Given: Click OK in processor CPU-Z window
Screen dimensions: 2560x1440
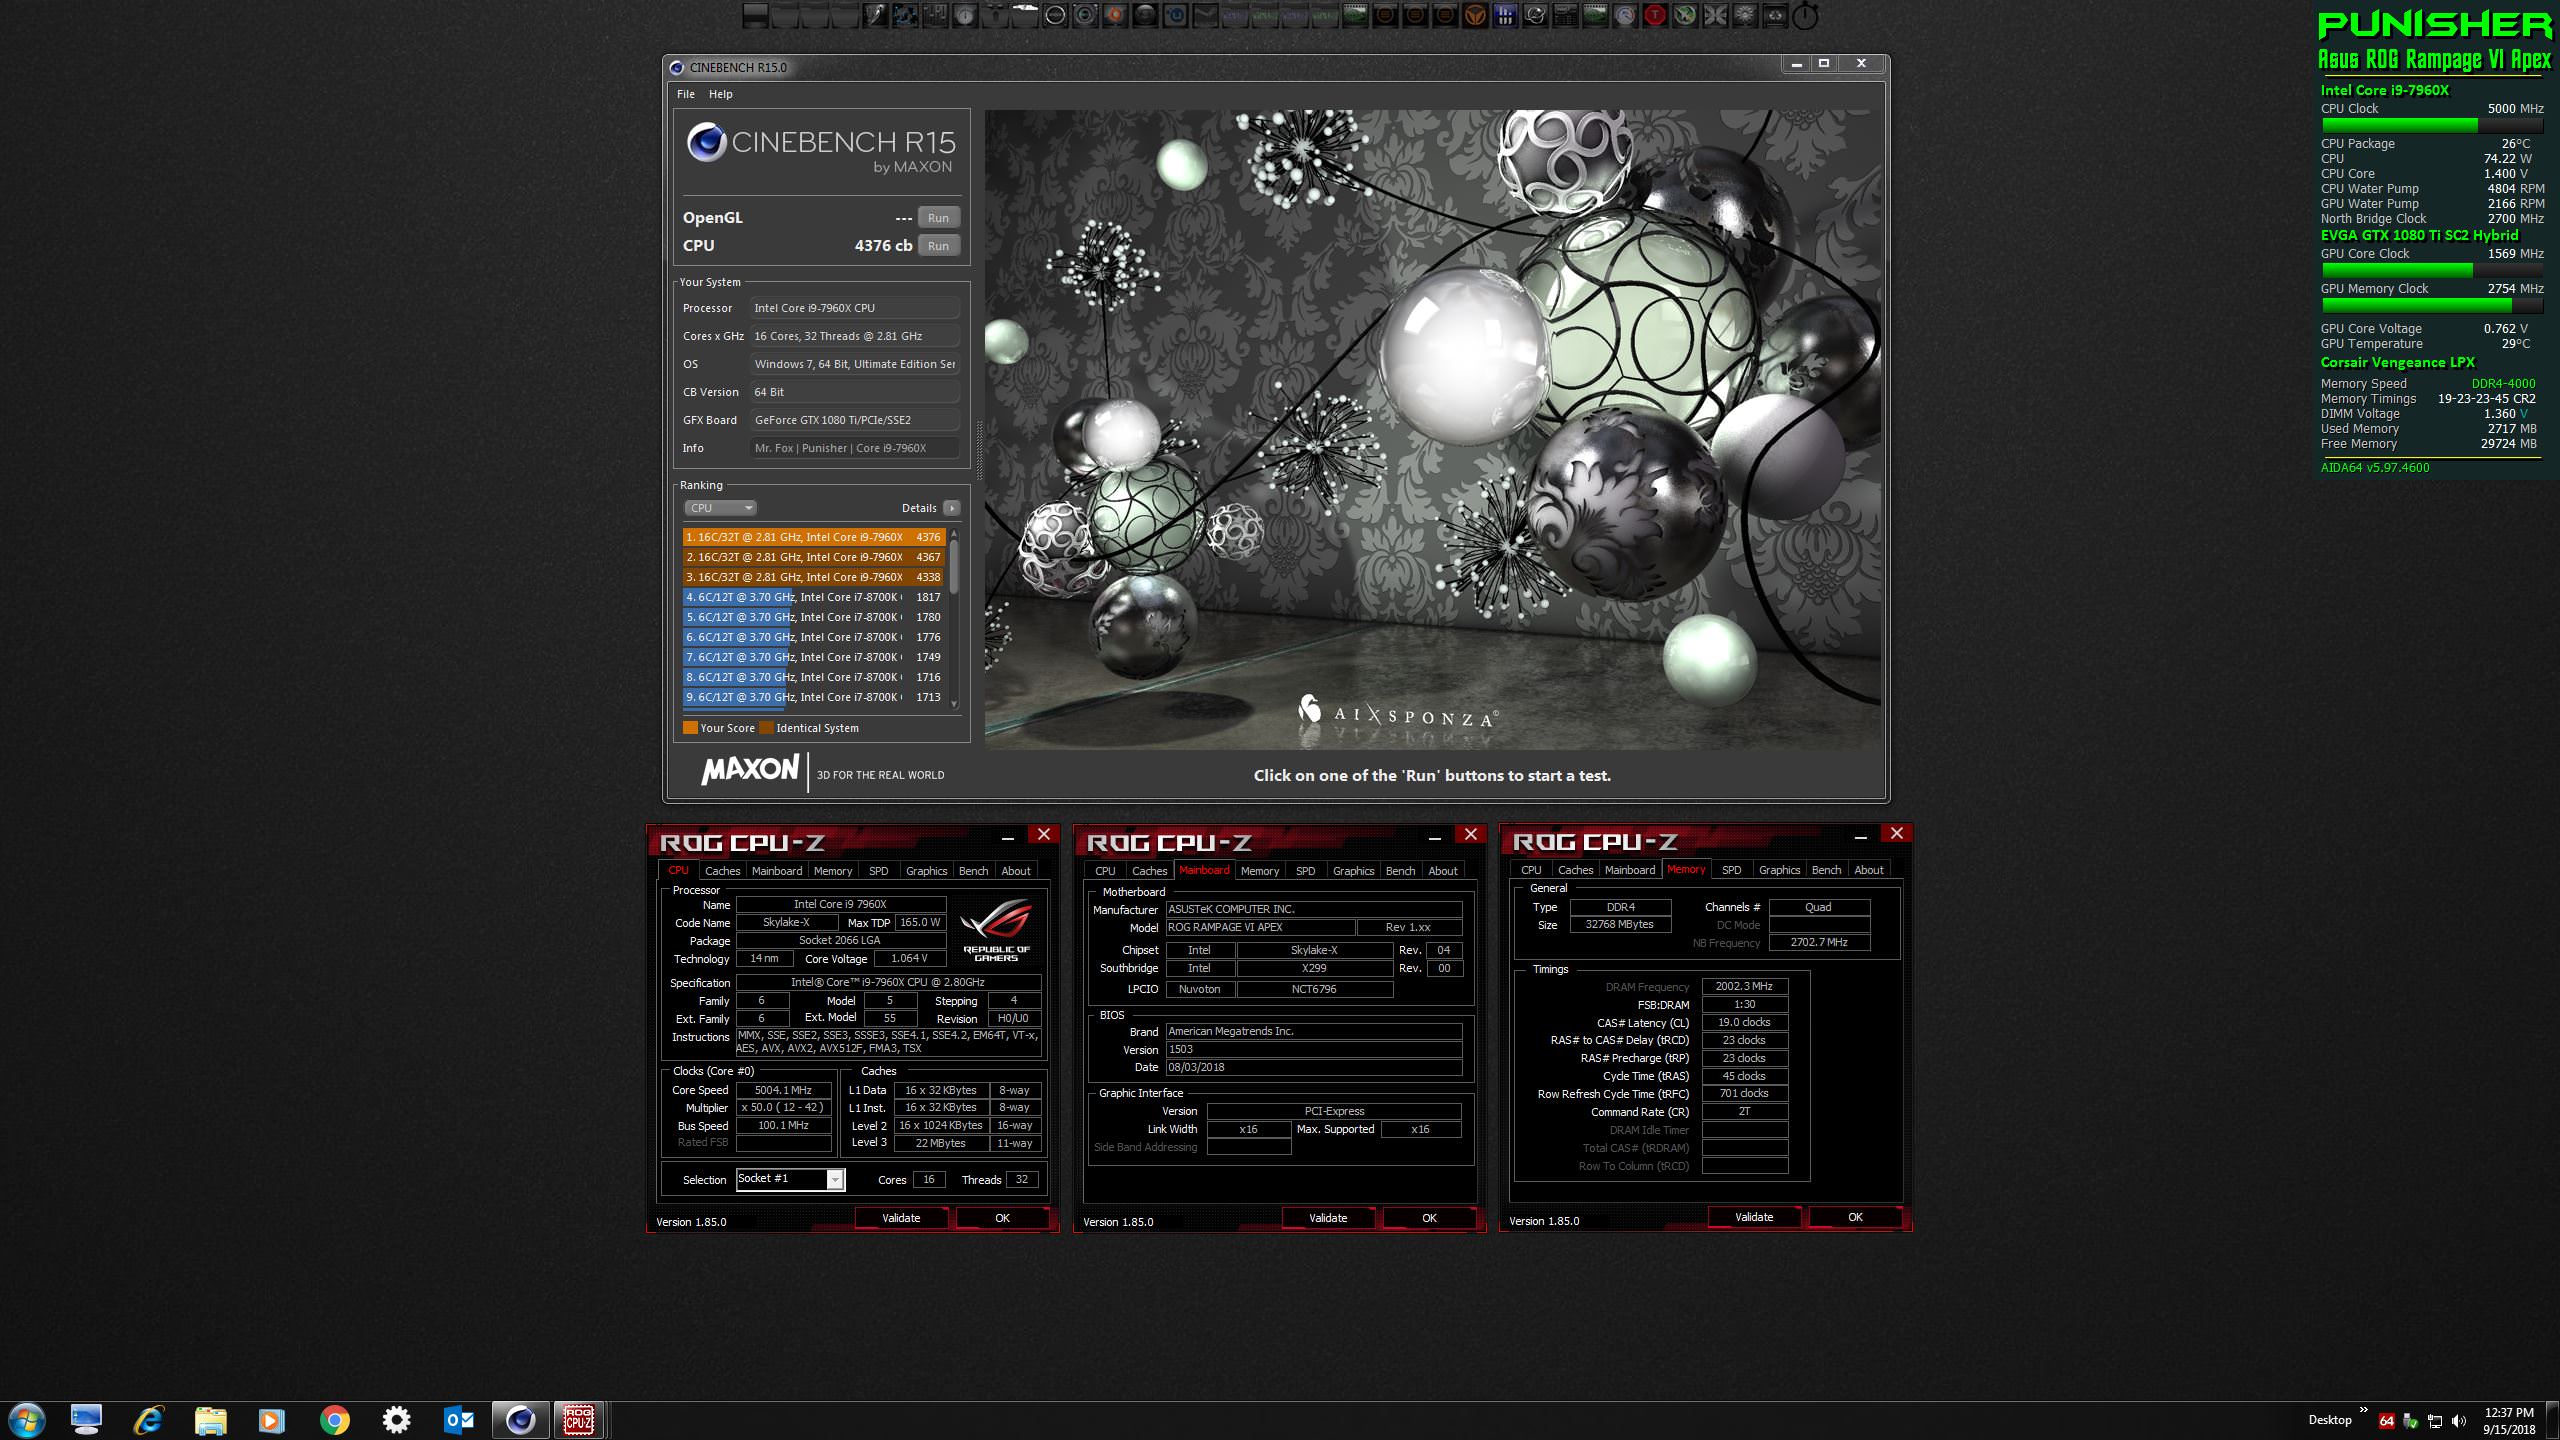Looking at the screenshot, I should [1002, 1218].
